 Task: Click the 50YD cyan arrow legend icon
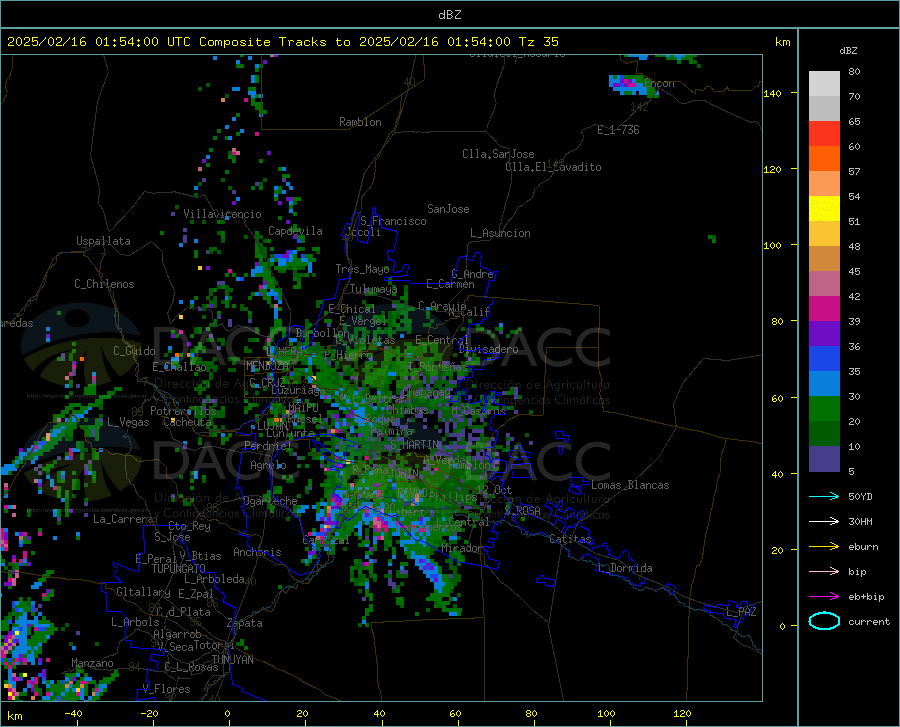pyautogui.click(x=824, y=496)
